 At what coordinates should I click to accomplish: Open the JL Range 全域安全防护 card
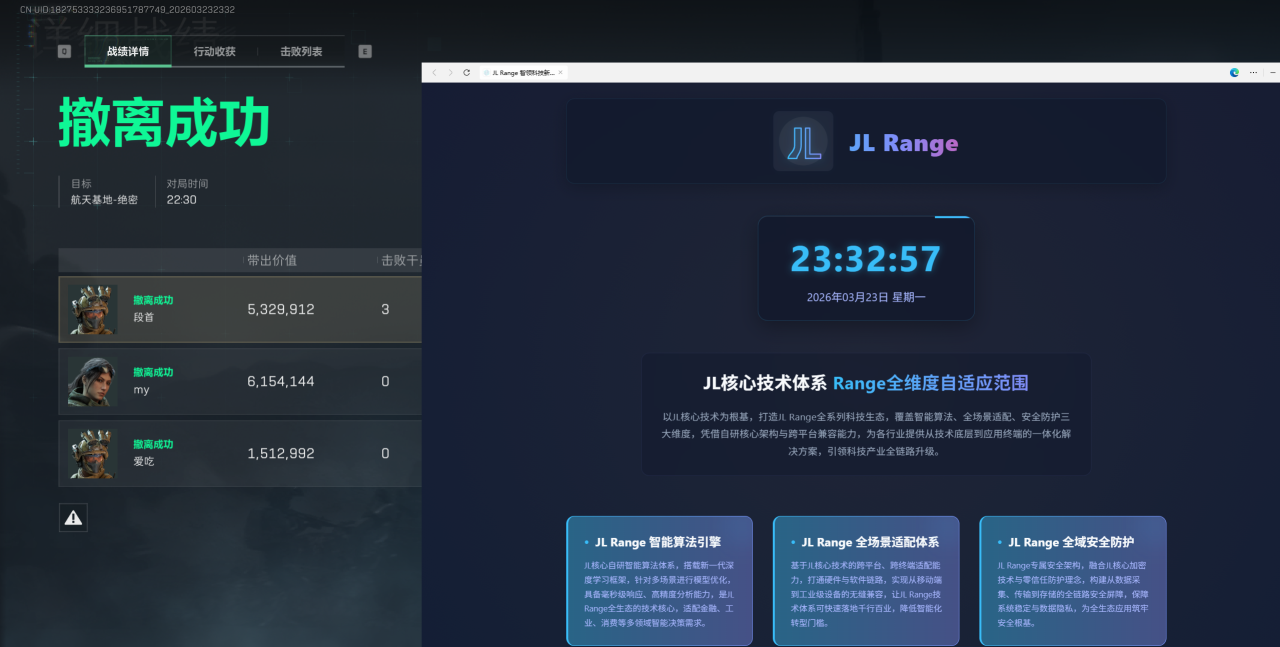(1072, 580)
